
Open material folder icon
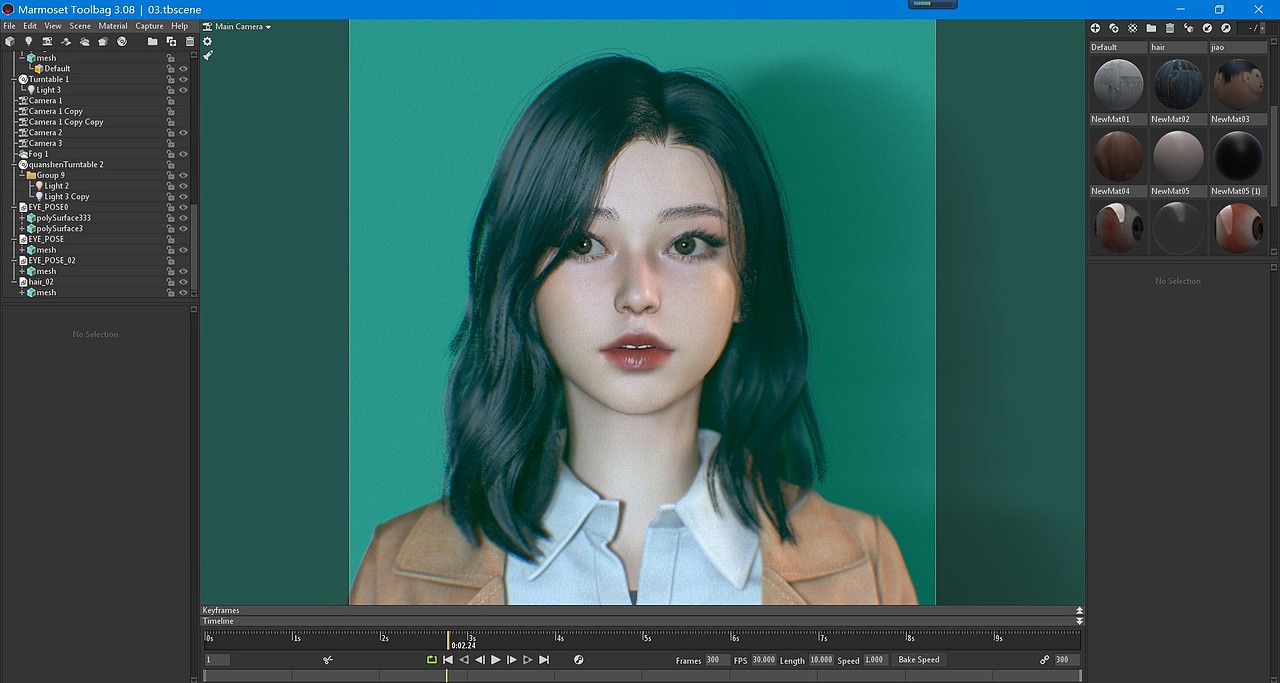click(1151, 28)
